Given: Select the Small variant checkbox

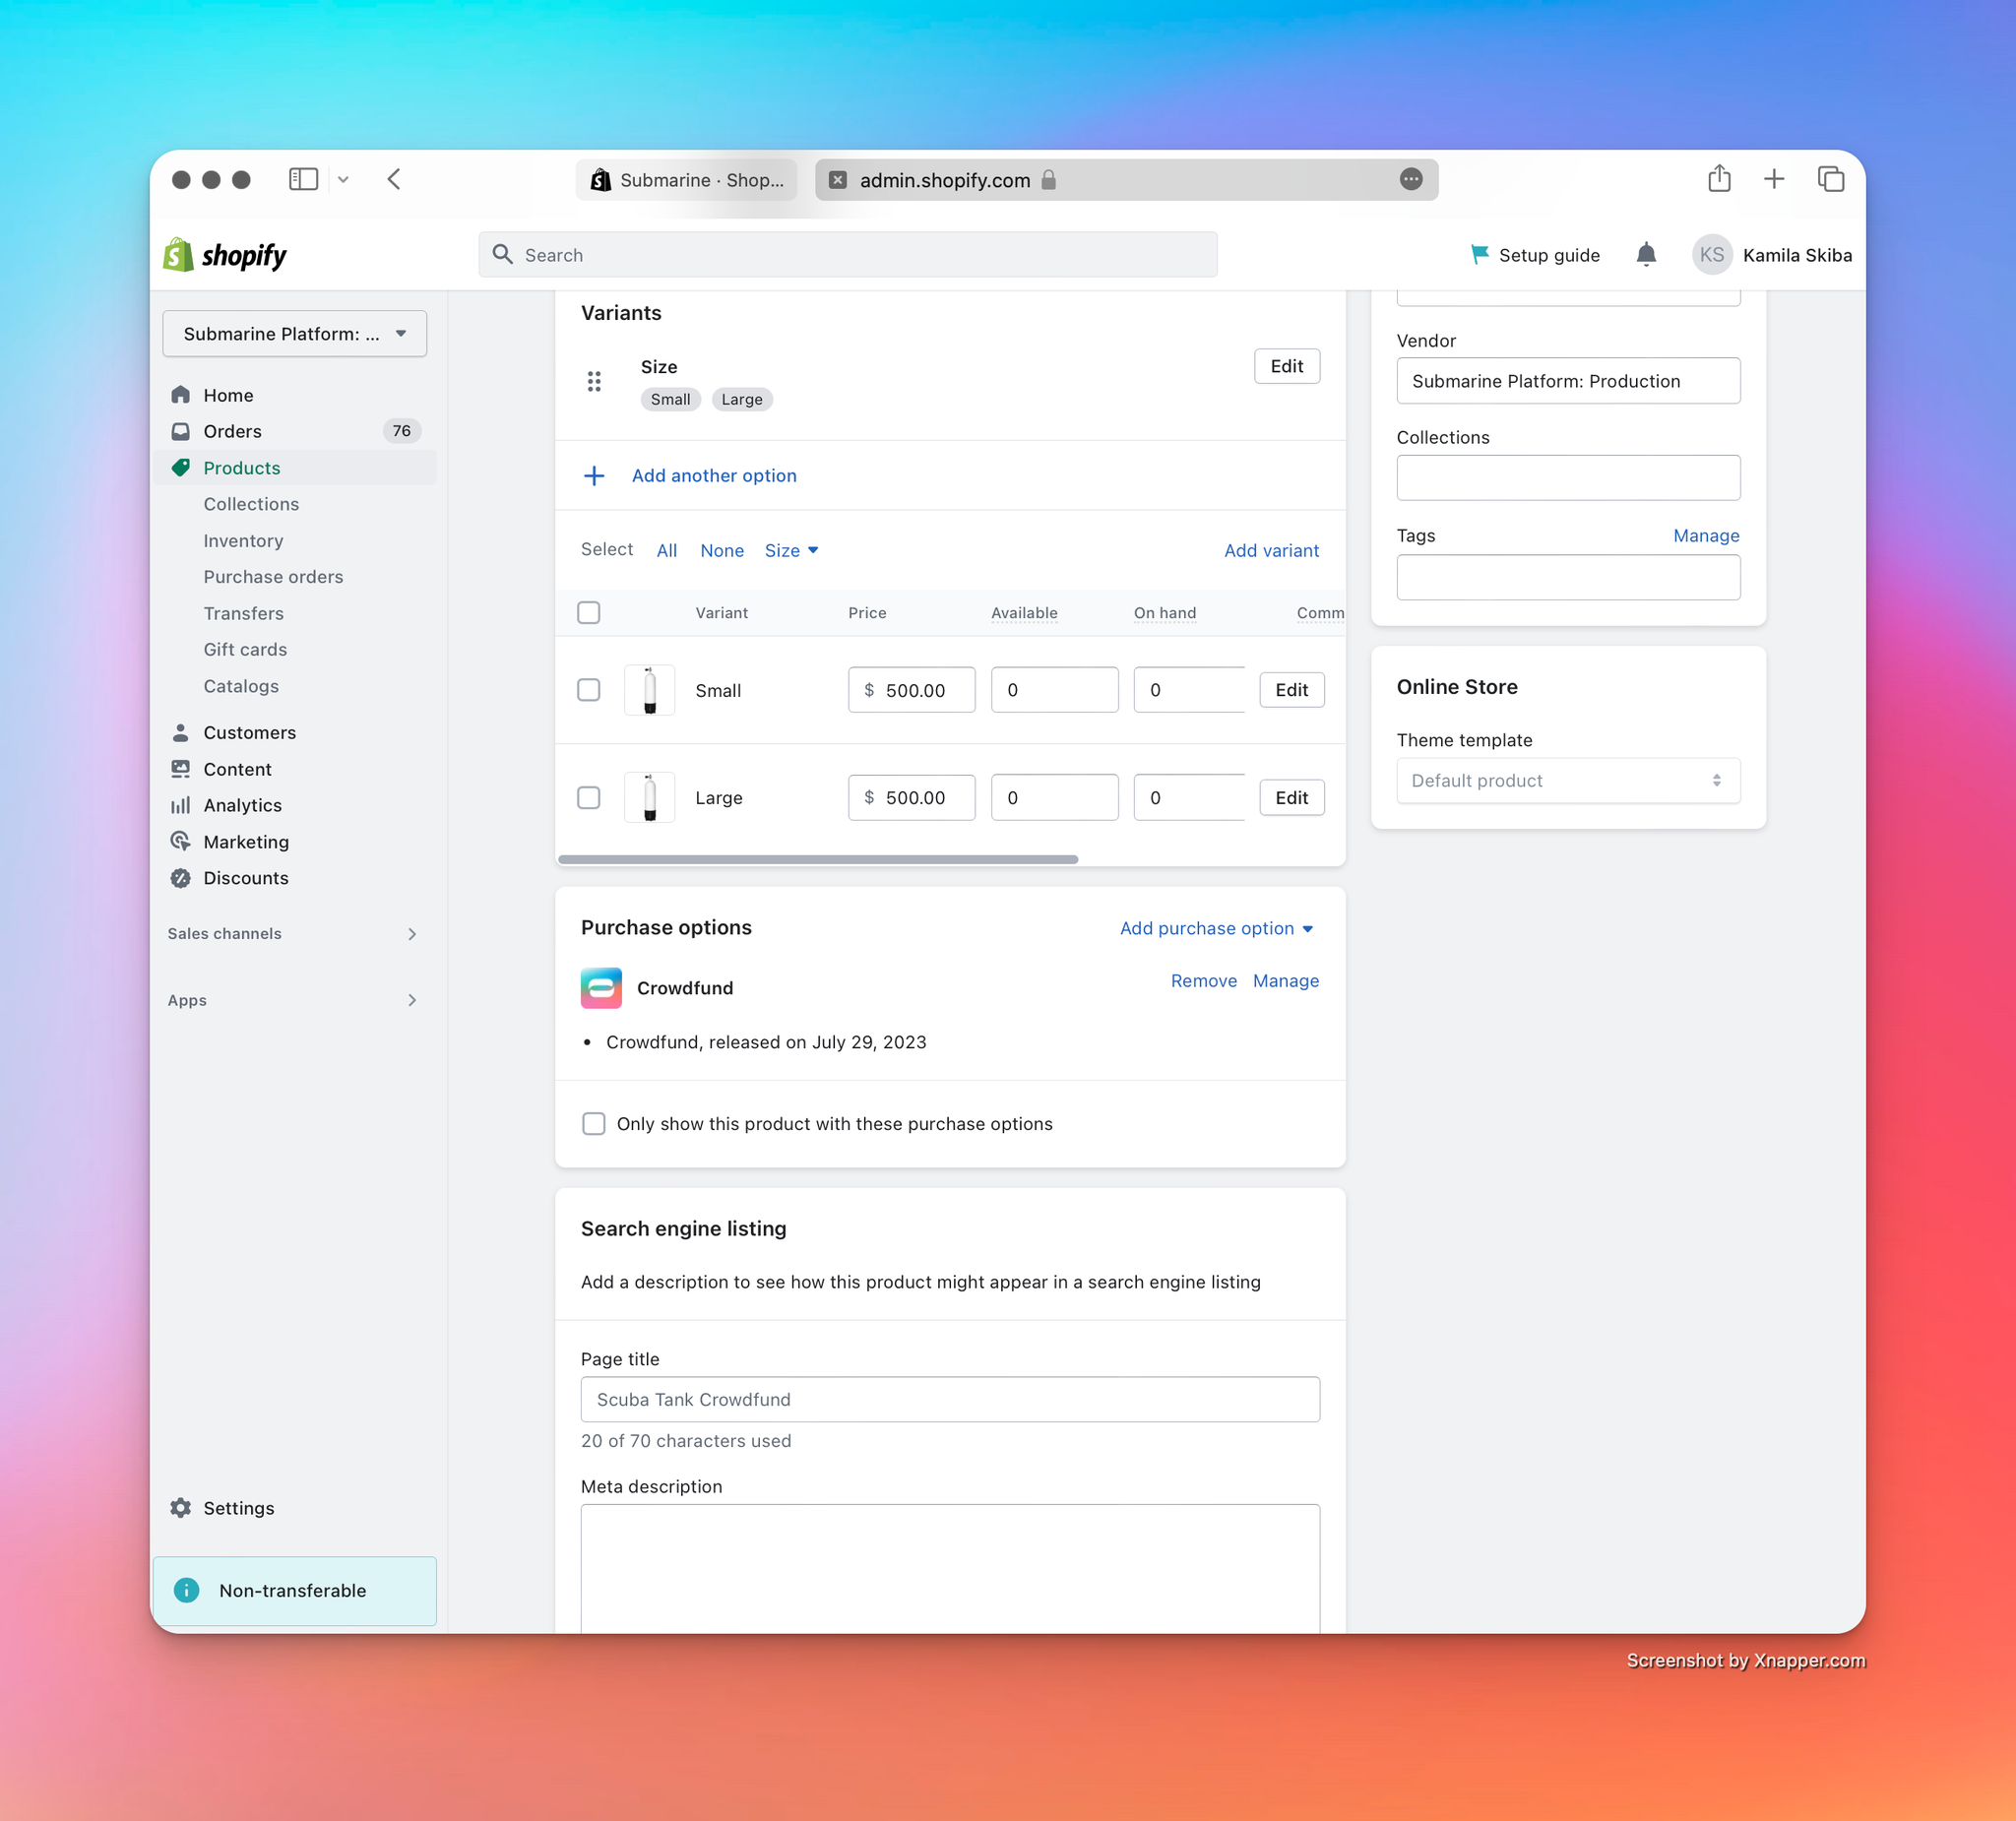Looking at the screenshot, I should (x=590, y=688).
